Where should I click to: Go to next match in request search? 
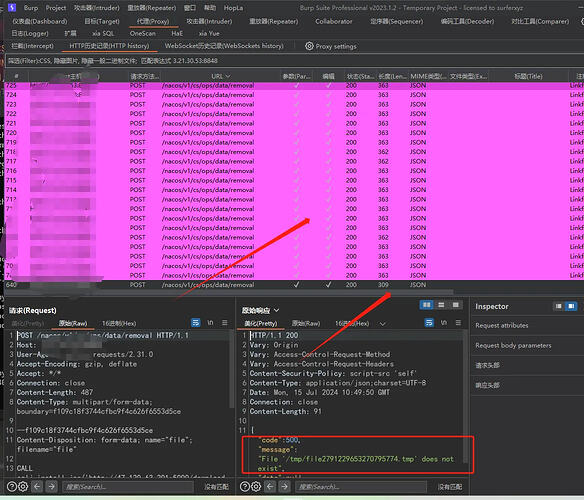tap(51, 486)
